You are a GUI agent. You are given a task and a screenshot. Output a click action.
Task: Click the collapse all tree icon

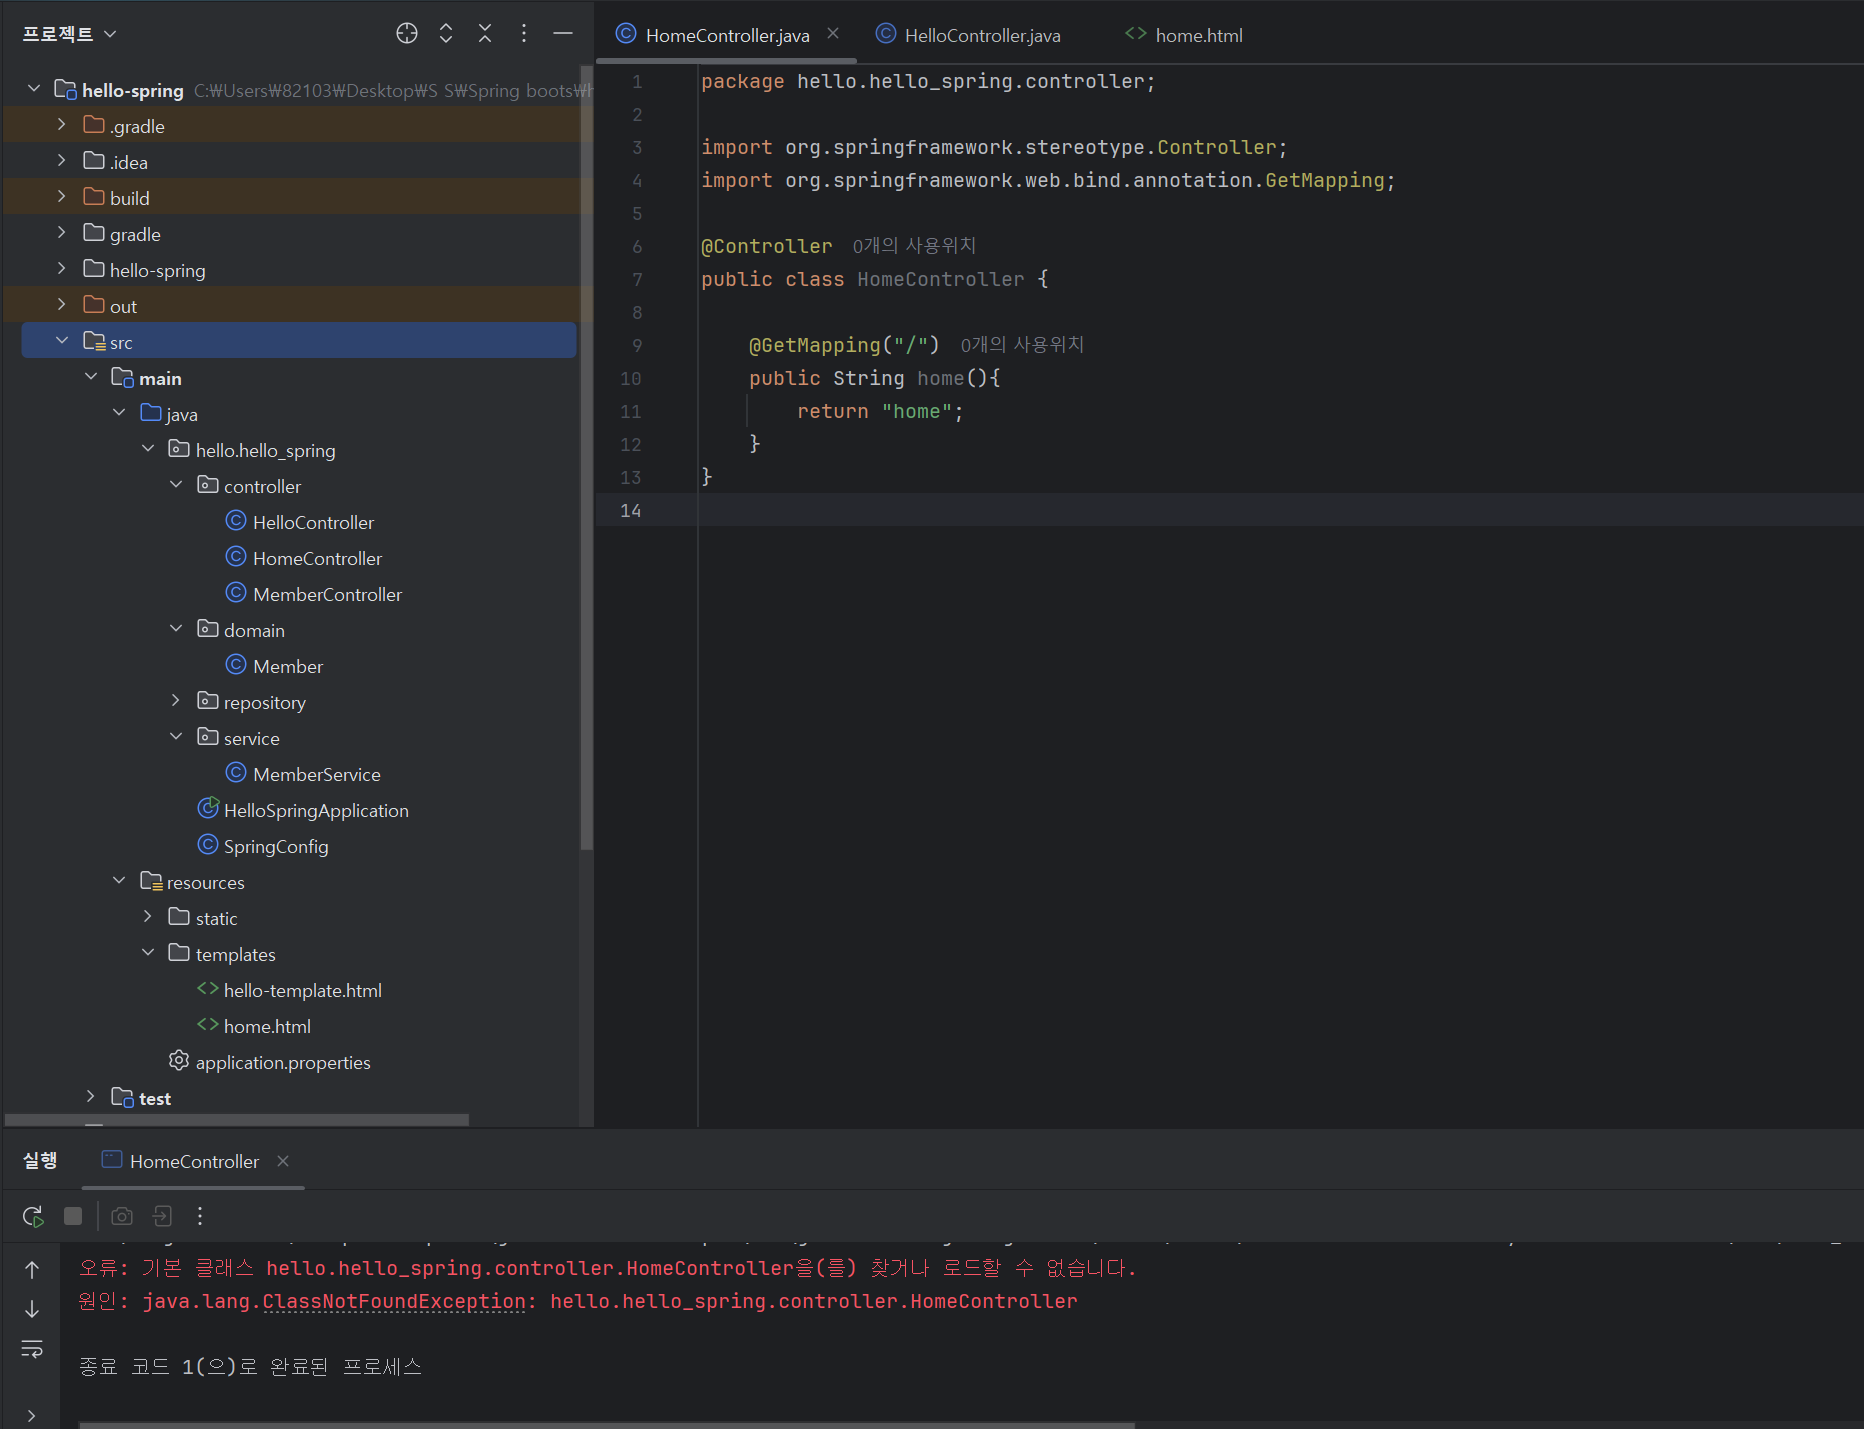pos(485,33)
